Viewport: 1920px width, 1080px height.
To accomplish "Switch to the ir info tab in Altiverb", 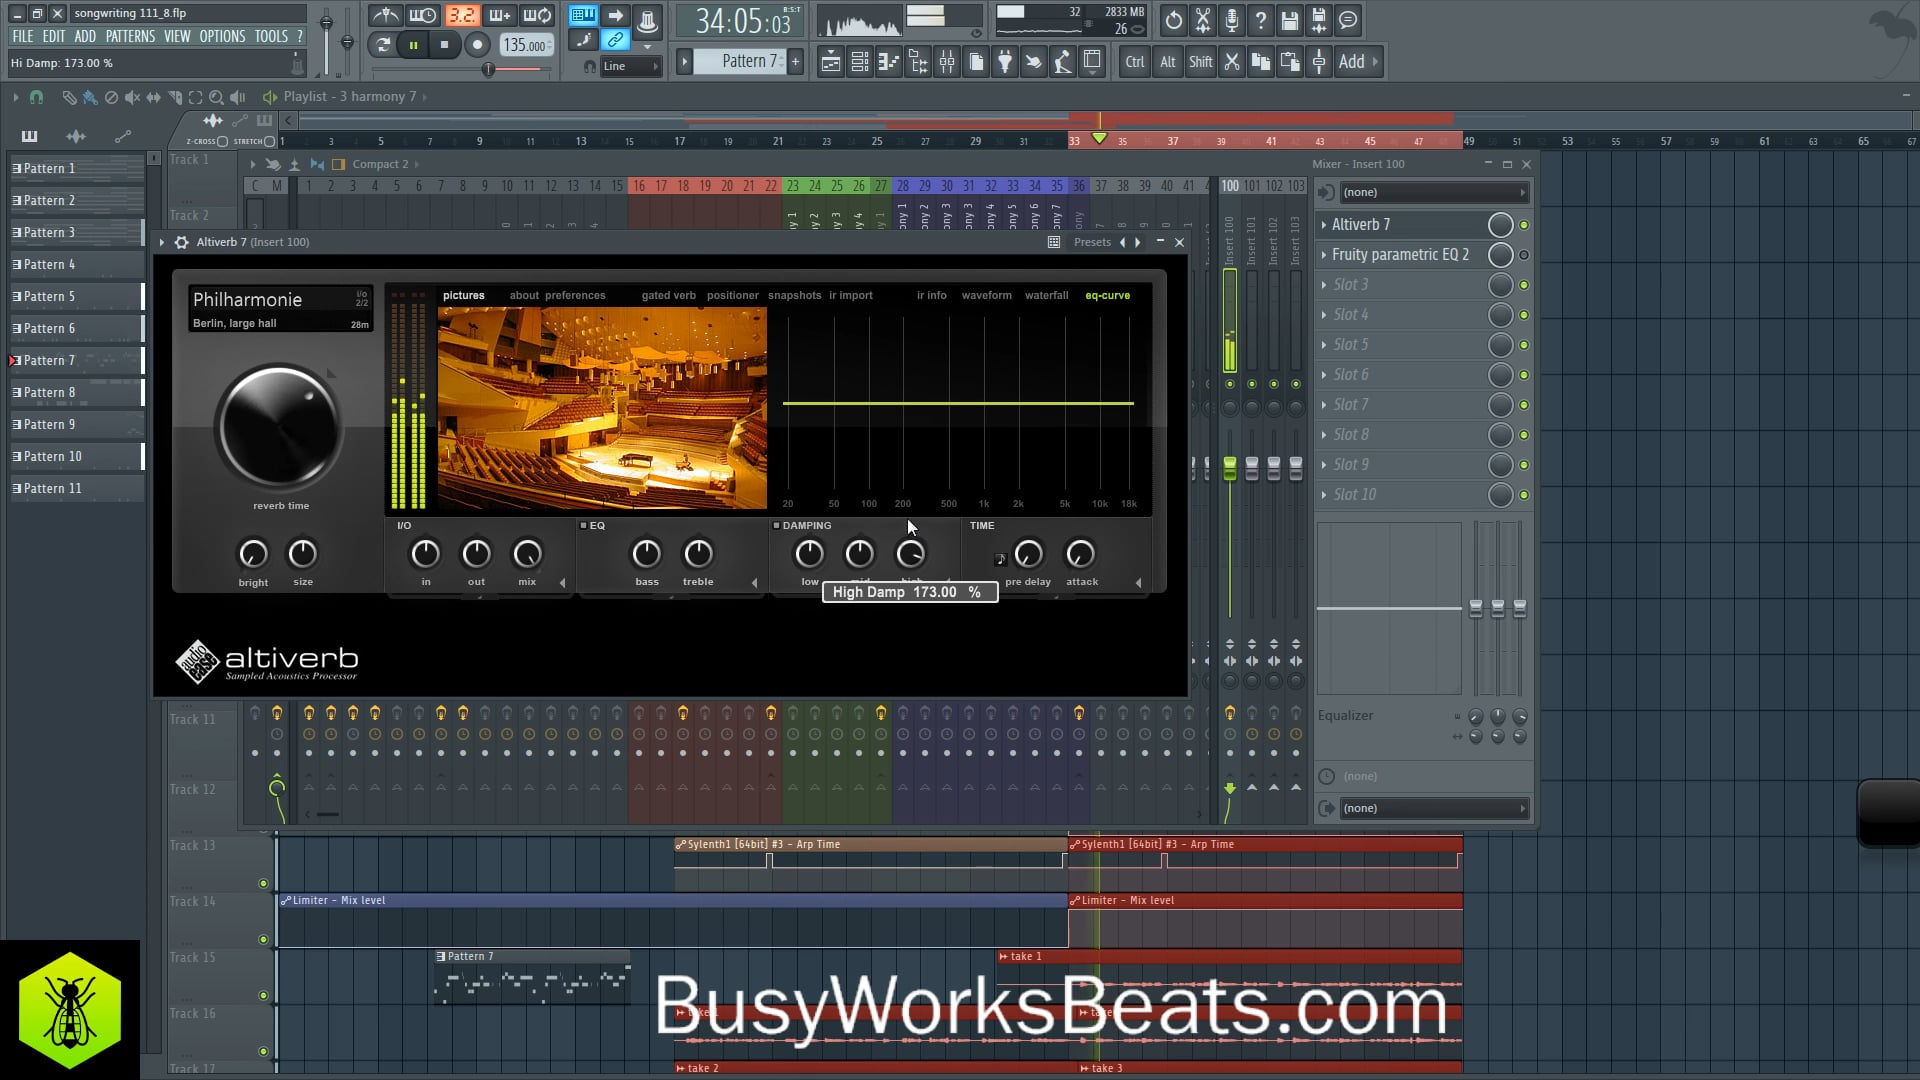I will click(x=931, y=295).
